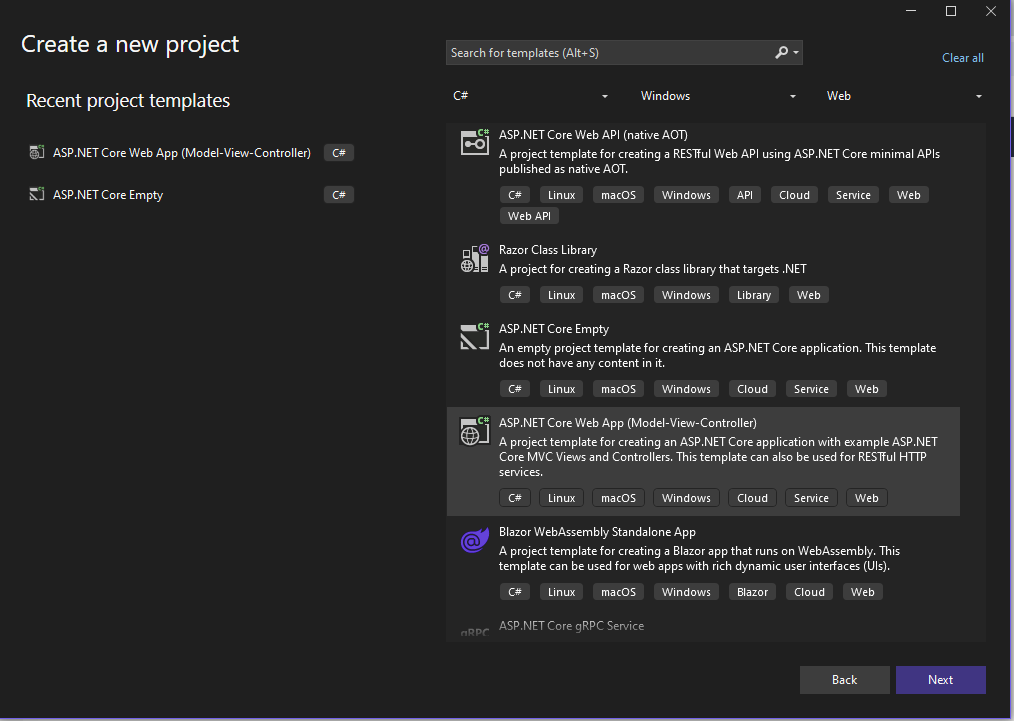Screen dimensions: 1014x721
Task: Click the Model-View-Controller template icon in the list
Action: 474,431
